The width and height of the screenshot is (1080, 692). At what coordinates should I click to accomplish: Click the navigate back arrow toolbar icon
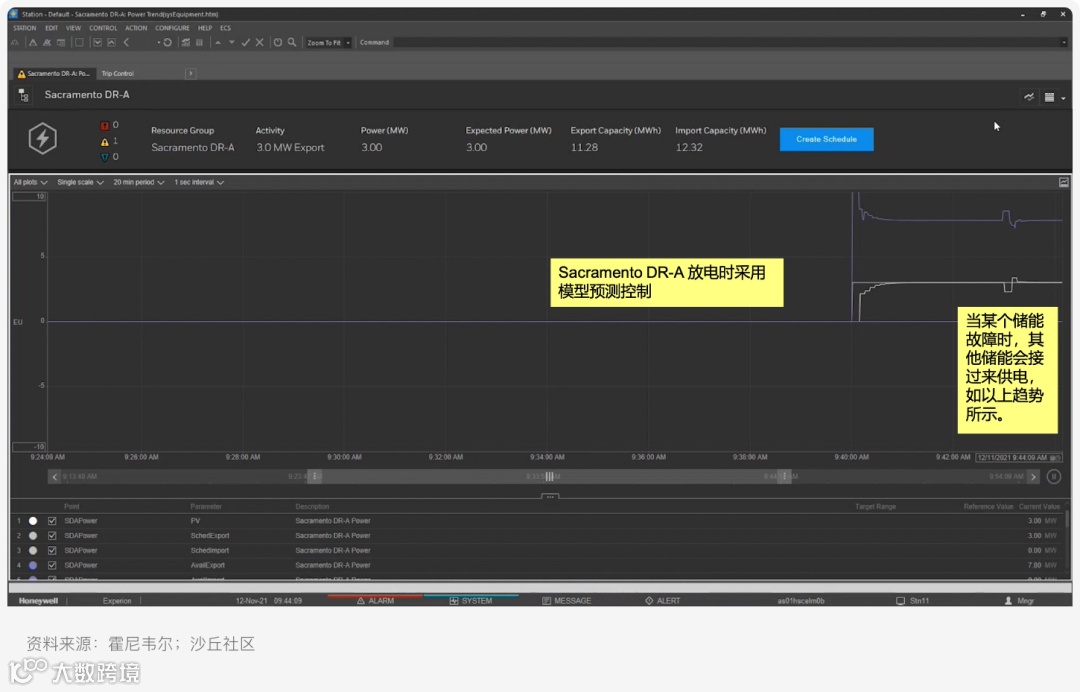127,43
